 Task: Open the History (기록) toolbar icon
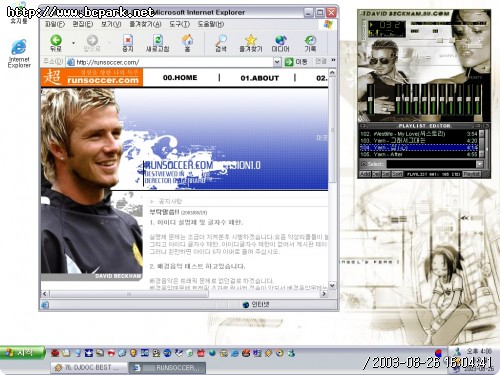click(310, 40)
